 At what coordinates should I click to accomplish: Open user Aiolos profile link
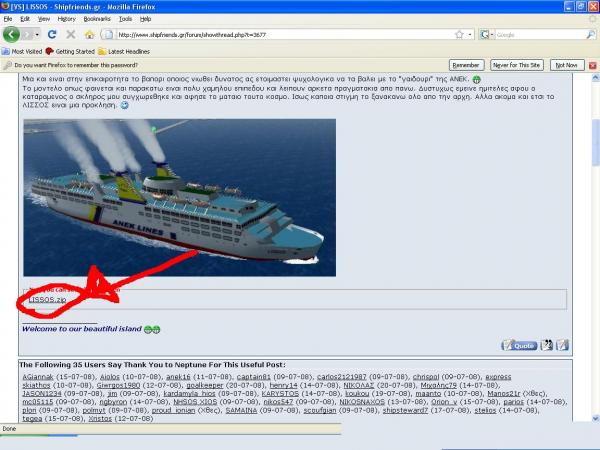110,377
